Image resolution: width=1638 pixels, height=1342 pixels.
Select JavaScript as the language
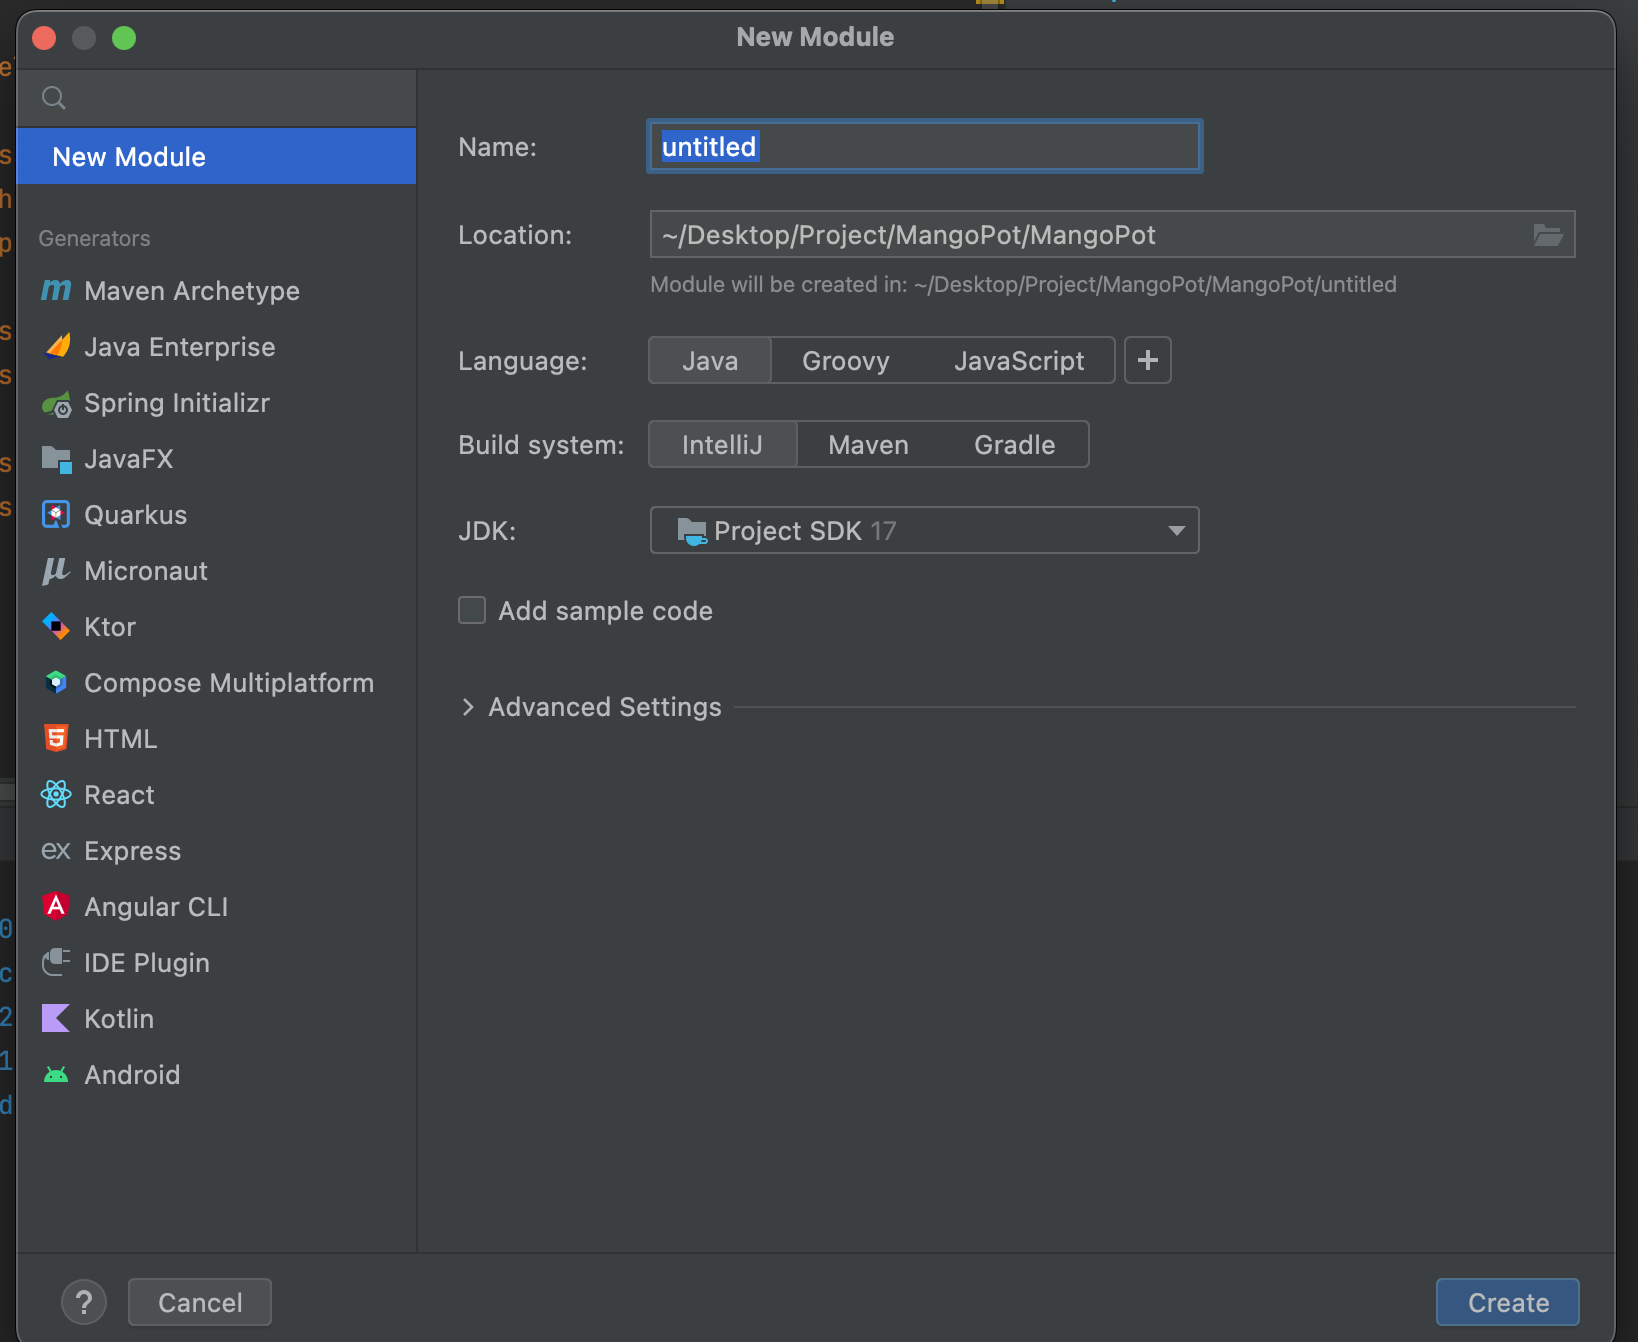1019,361
